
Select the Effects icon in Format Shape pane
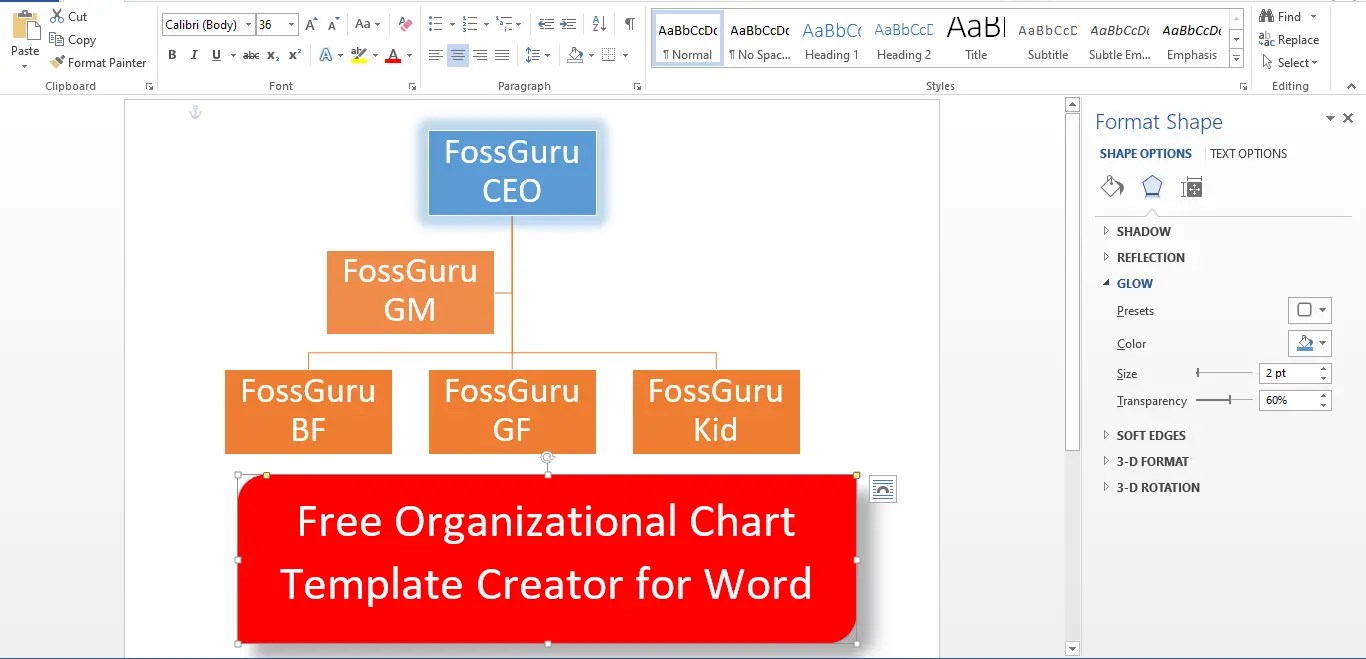click(1152, 187)
